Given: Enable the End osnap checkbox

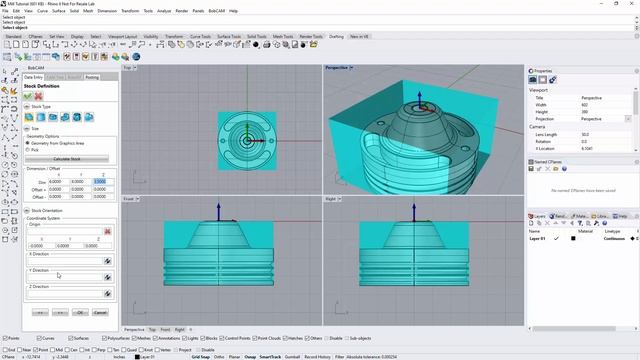Looking at the screenshot, I should pyautogui.click(x=5, y=350).
